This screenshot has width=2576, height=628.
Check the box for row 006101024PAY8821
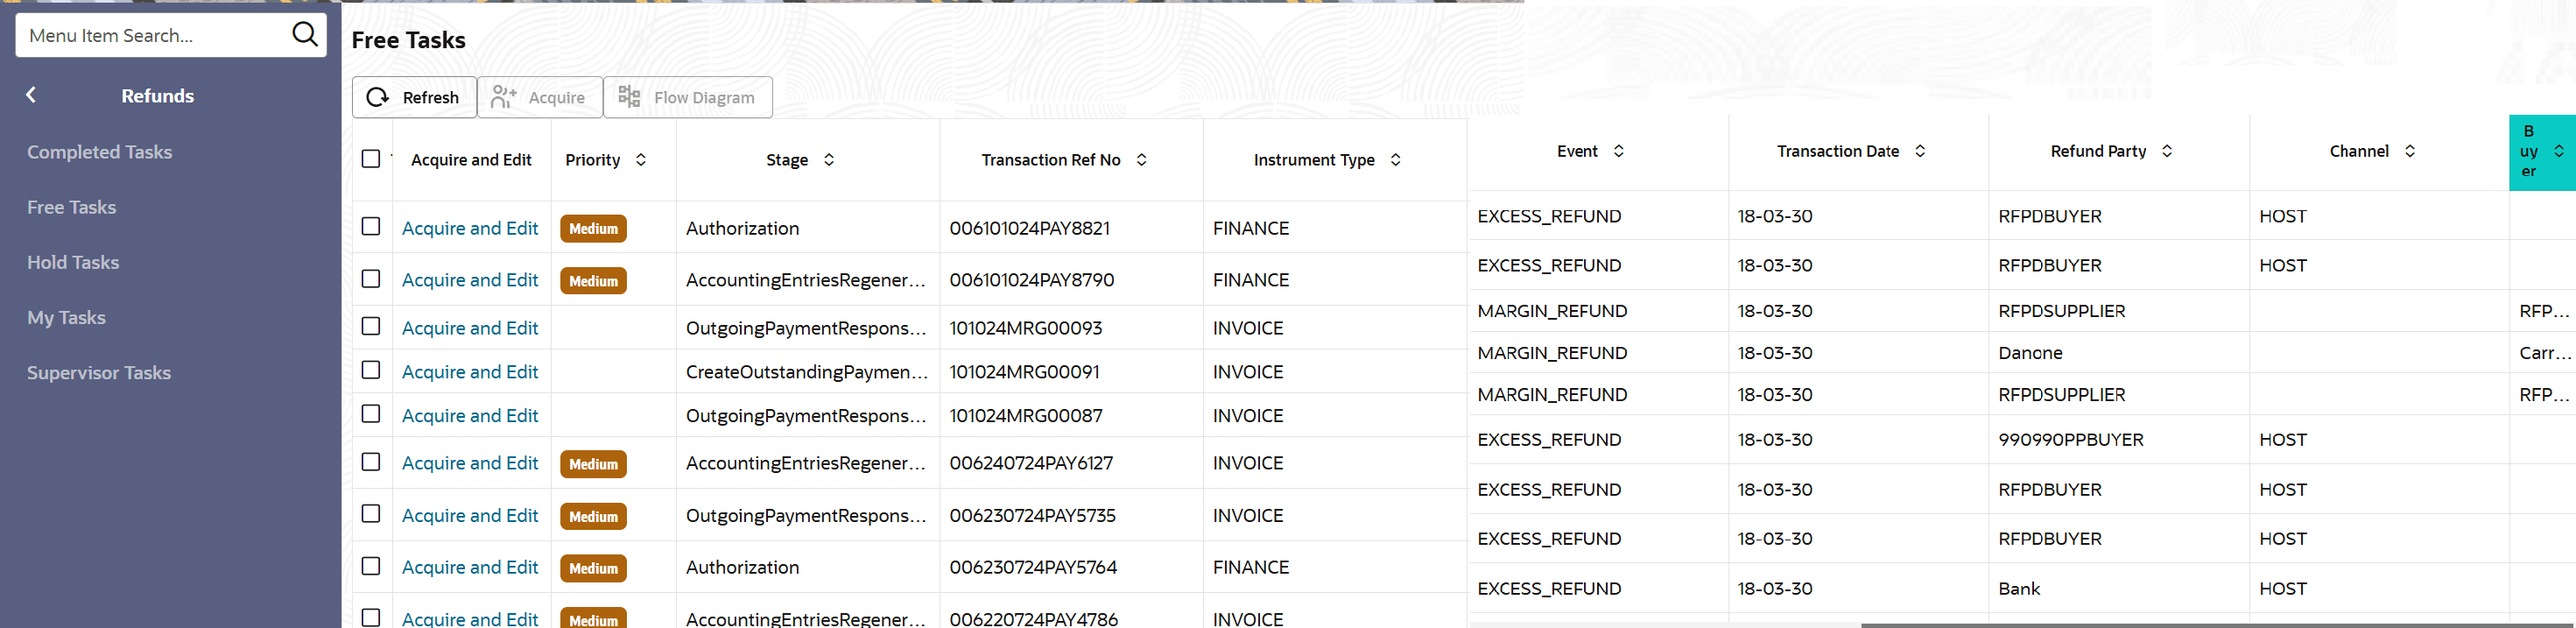(371, 227)
